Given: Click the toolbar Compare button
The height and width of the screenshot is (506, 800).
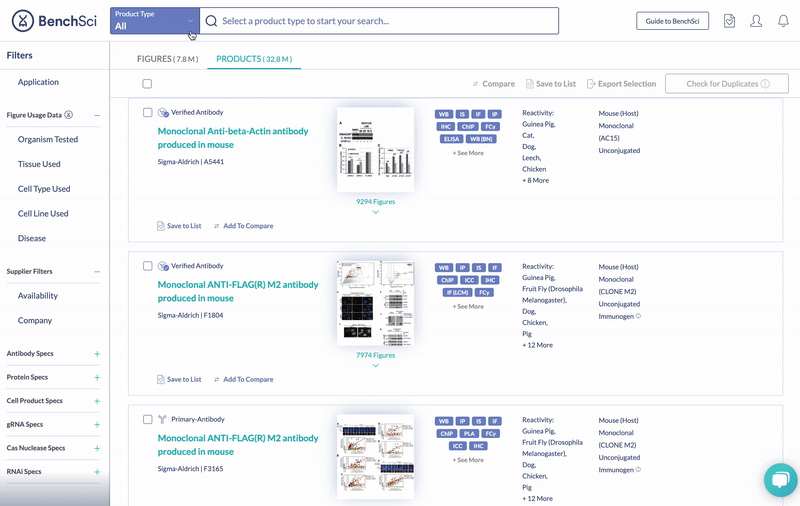Looking at the screenshot, I should coord(493,84).
